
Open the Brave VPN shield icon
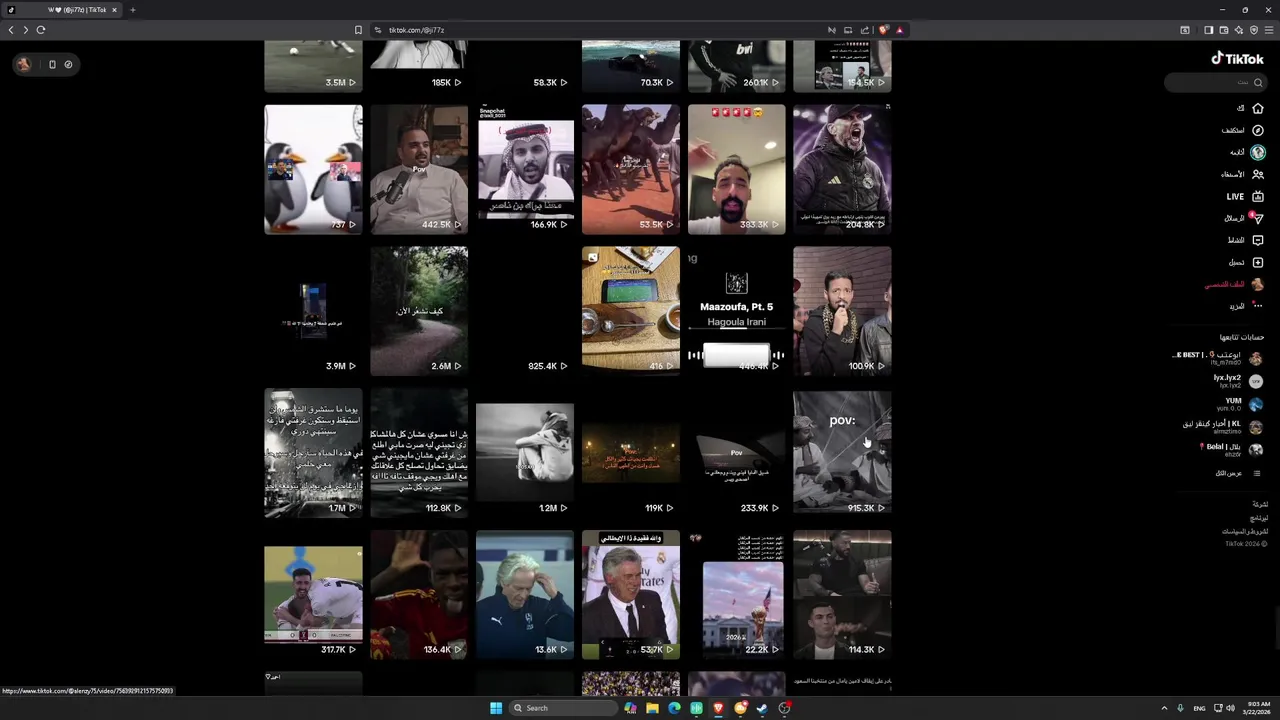tap(1254, 30)
